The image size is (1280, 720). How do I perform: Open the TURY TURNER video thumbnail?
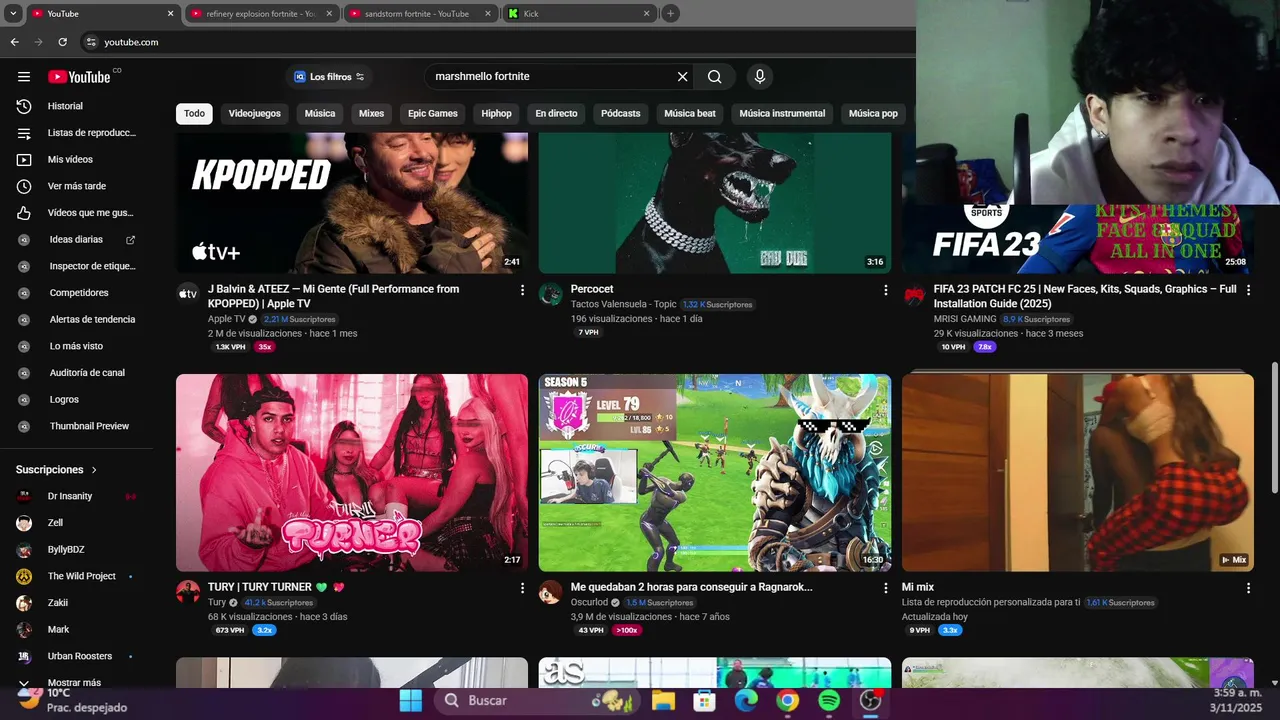pyautogui.click(x=352, y=473)
